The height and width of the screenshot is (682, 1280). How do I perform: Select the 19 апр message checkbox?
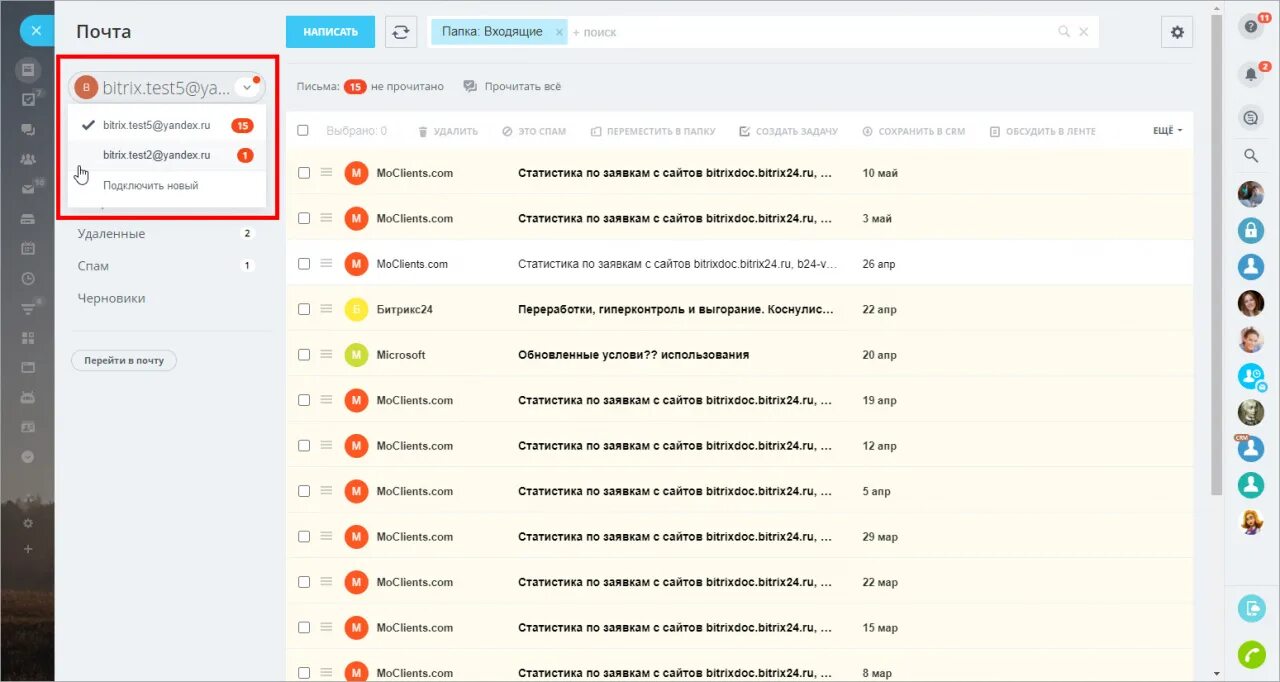point(304,400)
